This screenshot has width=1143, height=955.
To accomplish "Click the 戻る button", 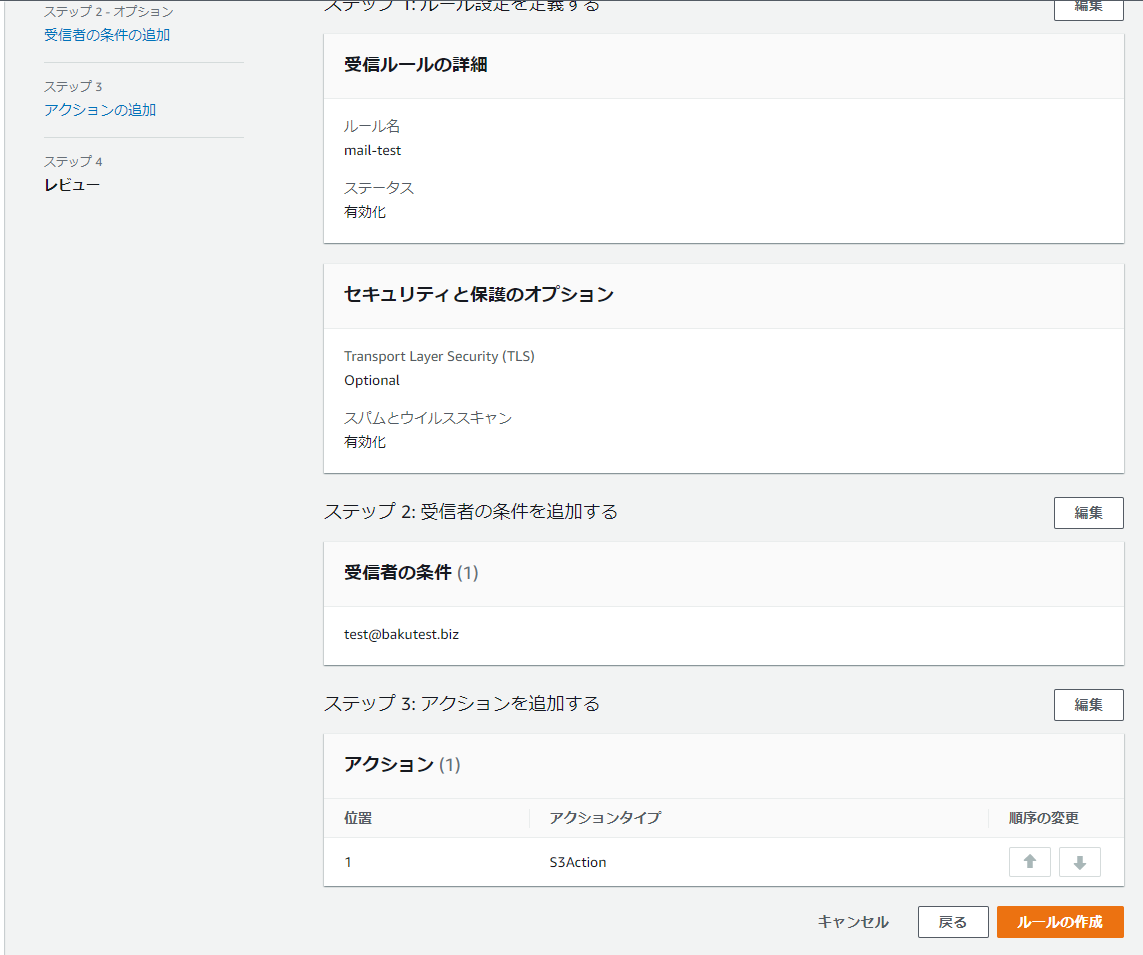I will click(x=953, y=921).
